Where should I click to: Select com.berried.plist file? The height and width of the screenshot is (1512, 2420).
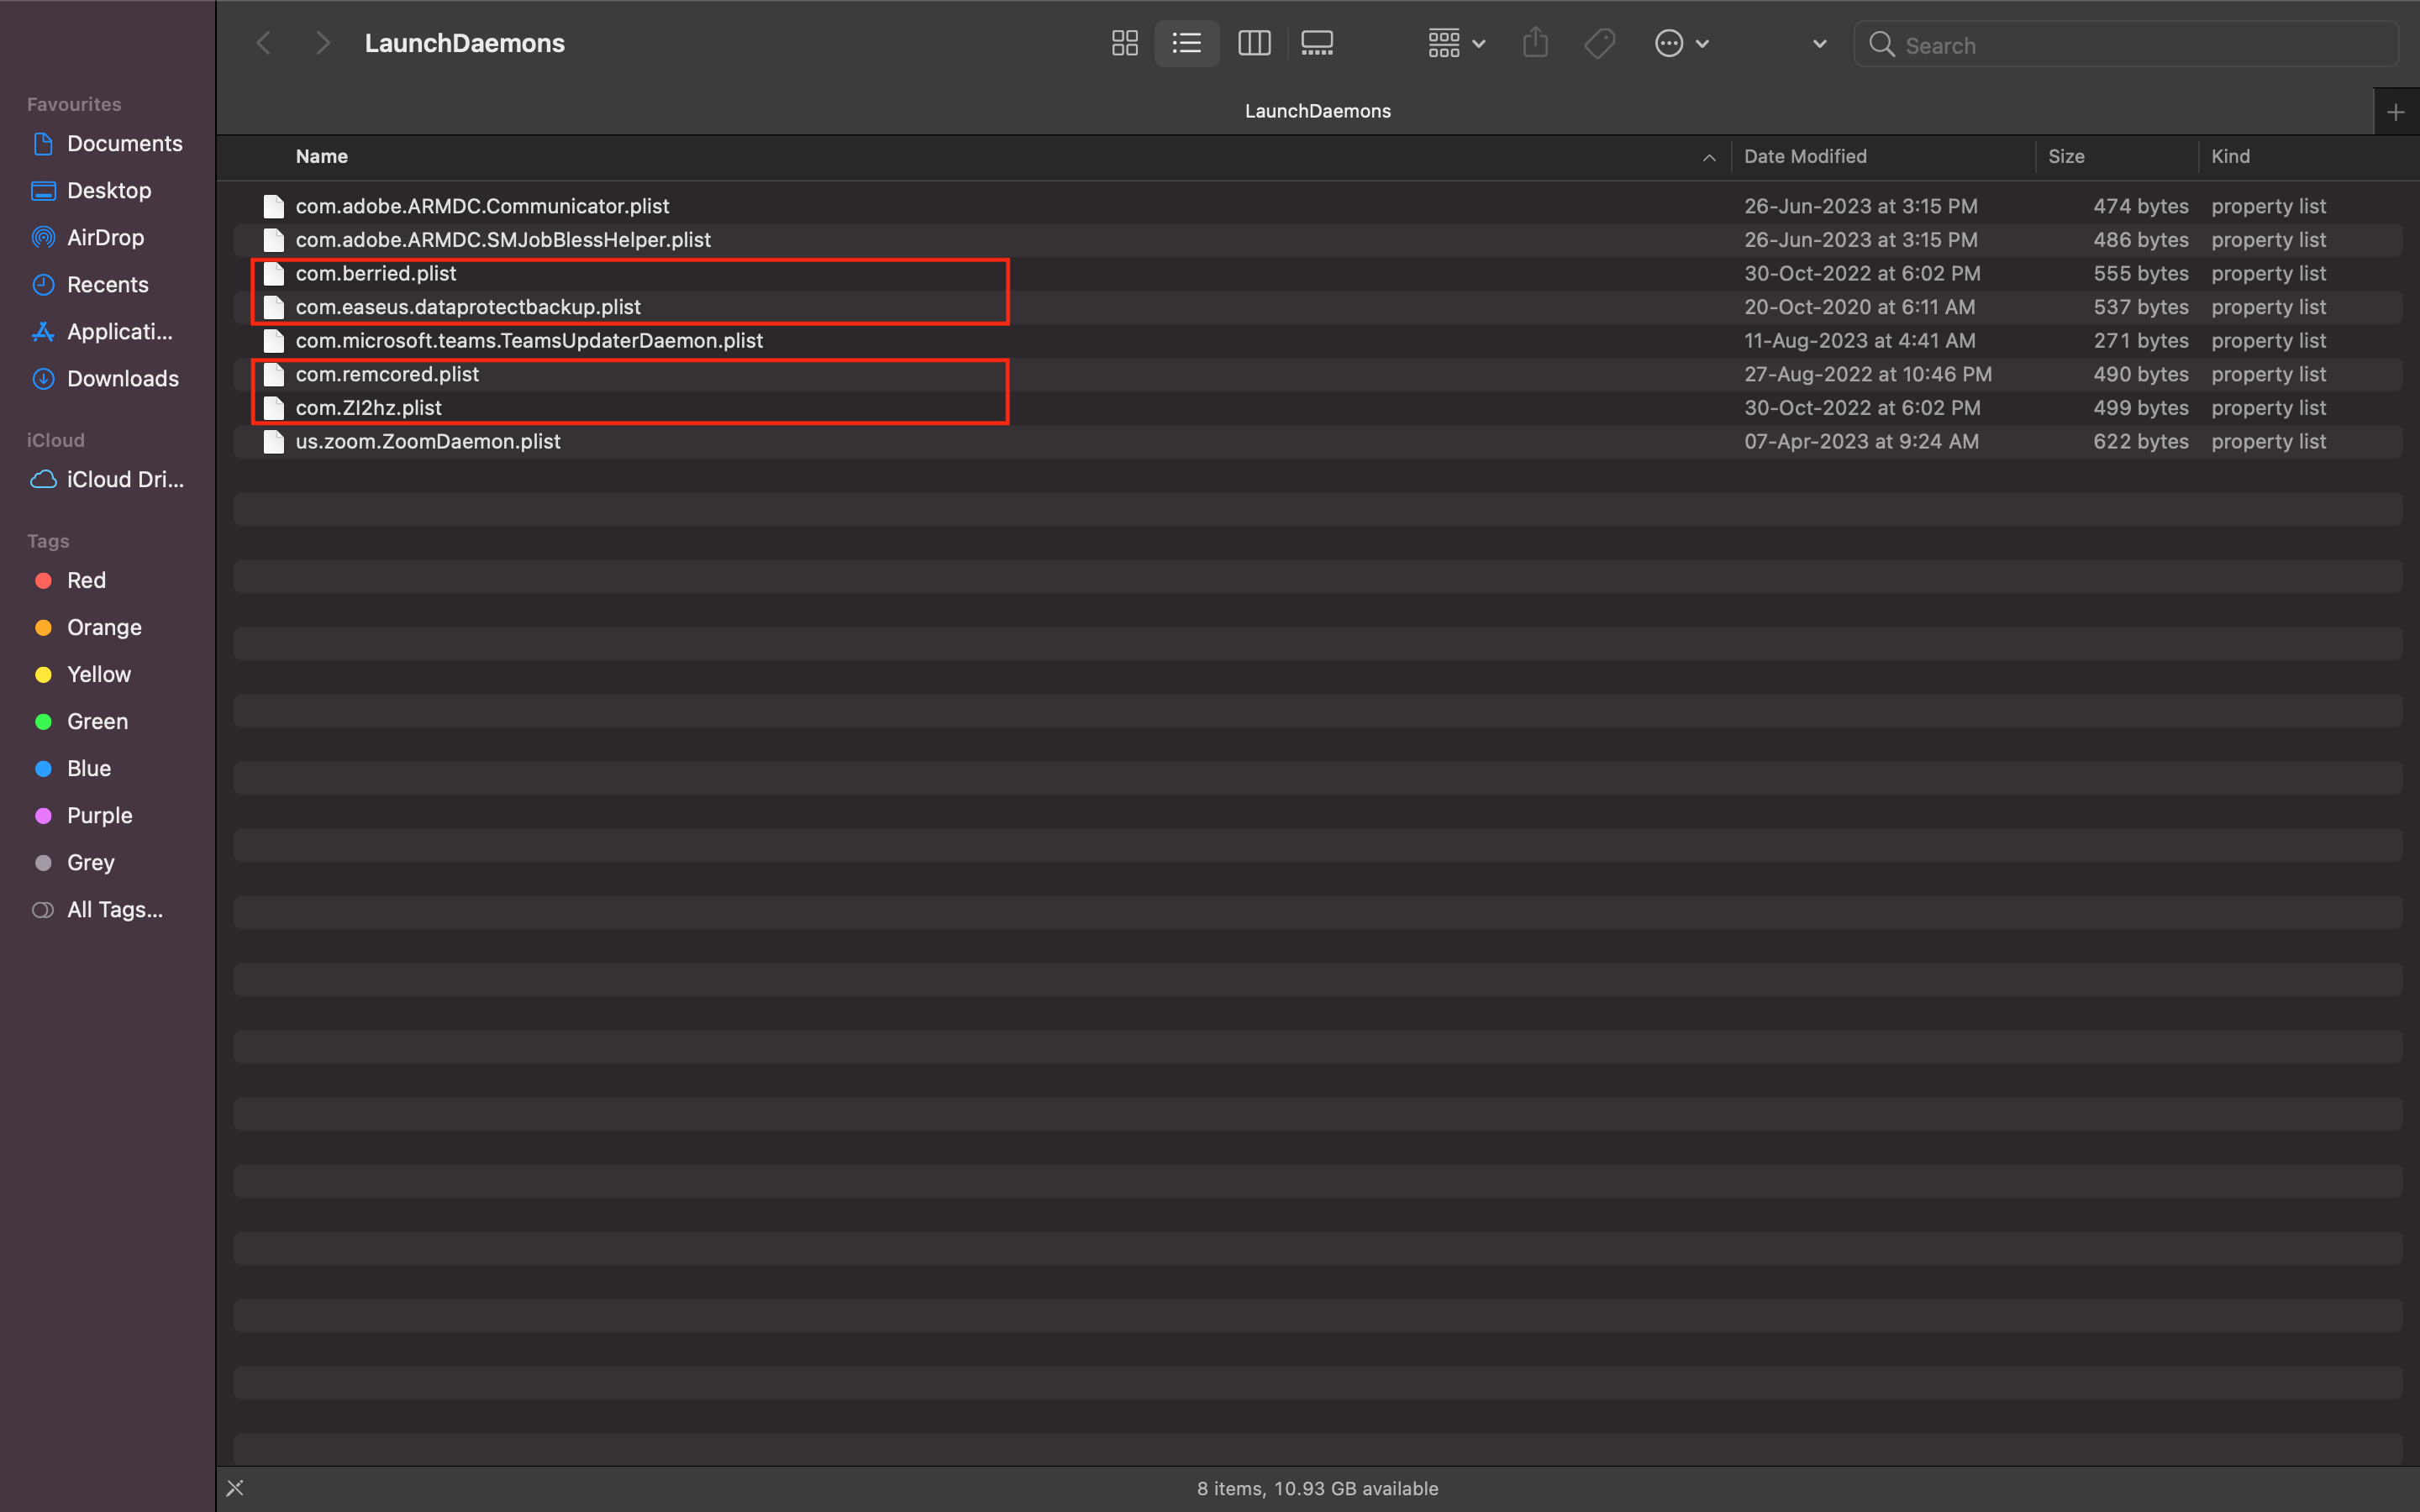[376, 273]
